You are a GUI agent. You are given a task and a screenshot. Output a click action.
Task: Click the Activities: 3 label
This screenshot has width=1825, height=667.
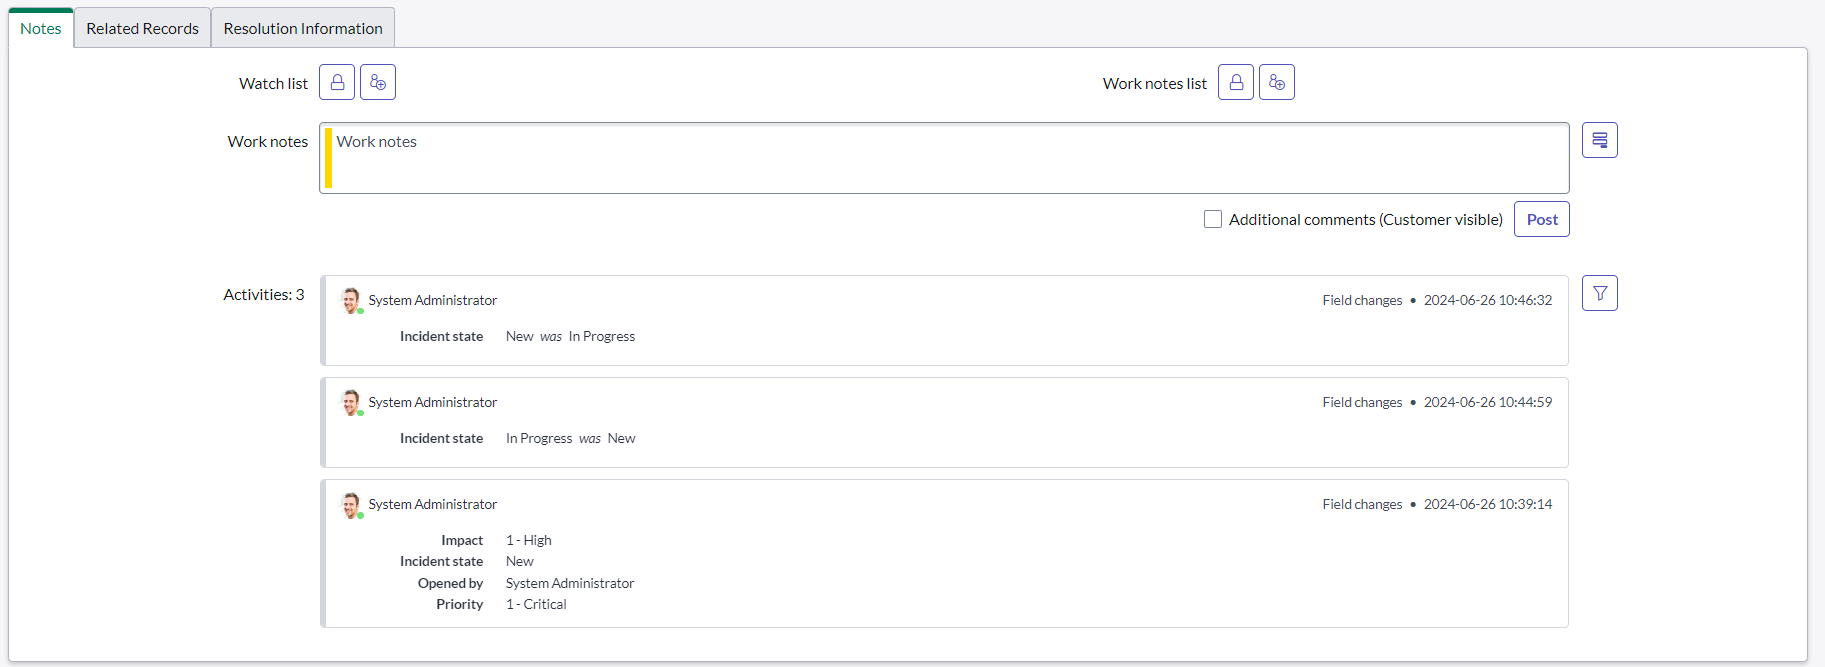click(263, 294)
